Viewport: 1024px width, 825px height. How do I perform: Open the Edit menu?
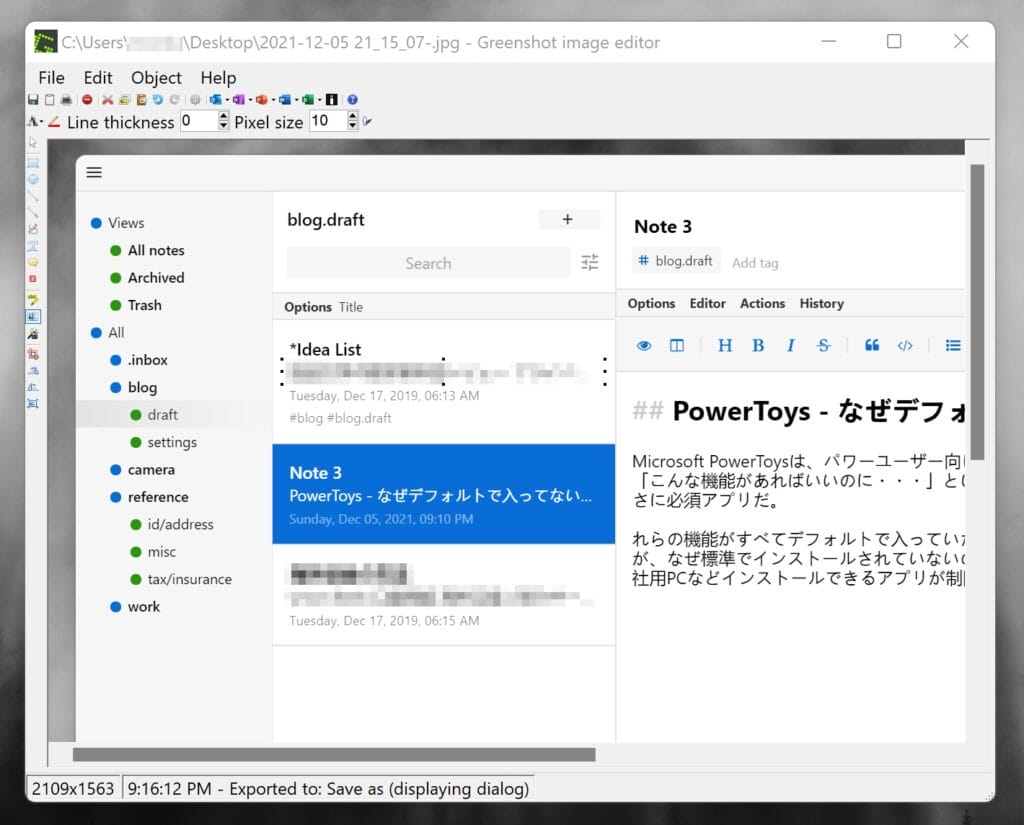coord(98,78)
